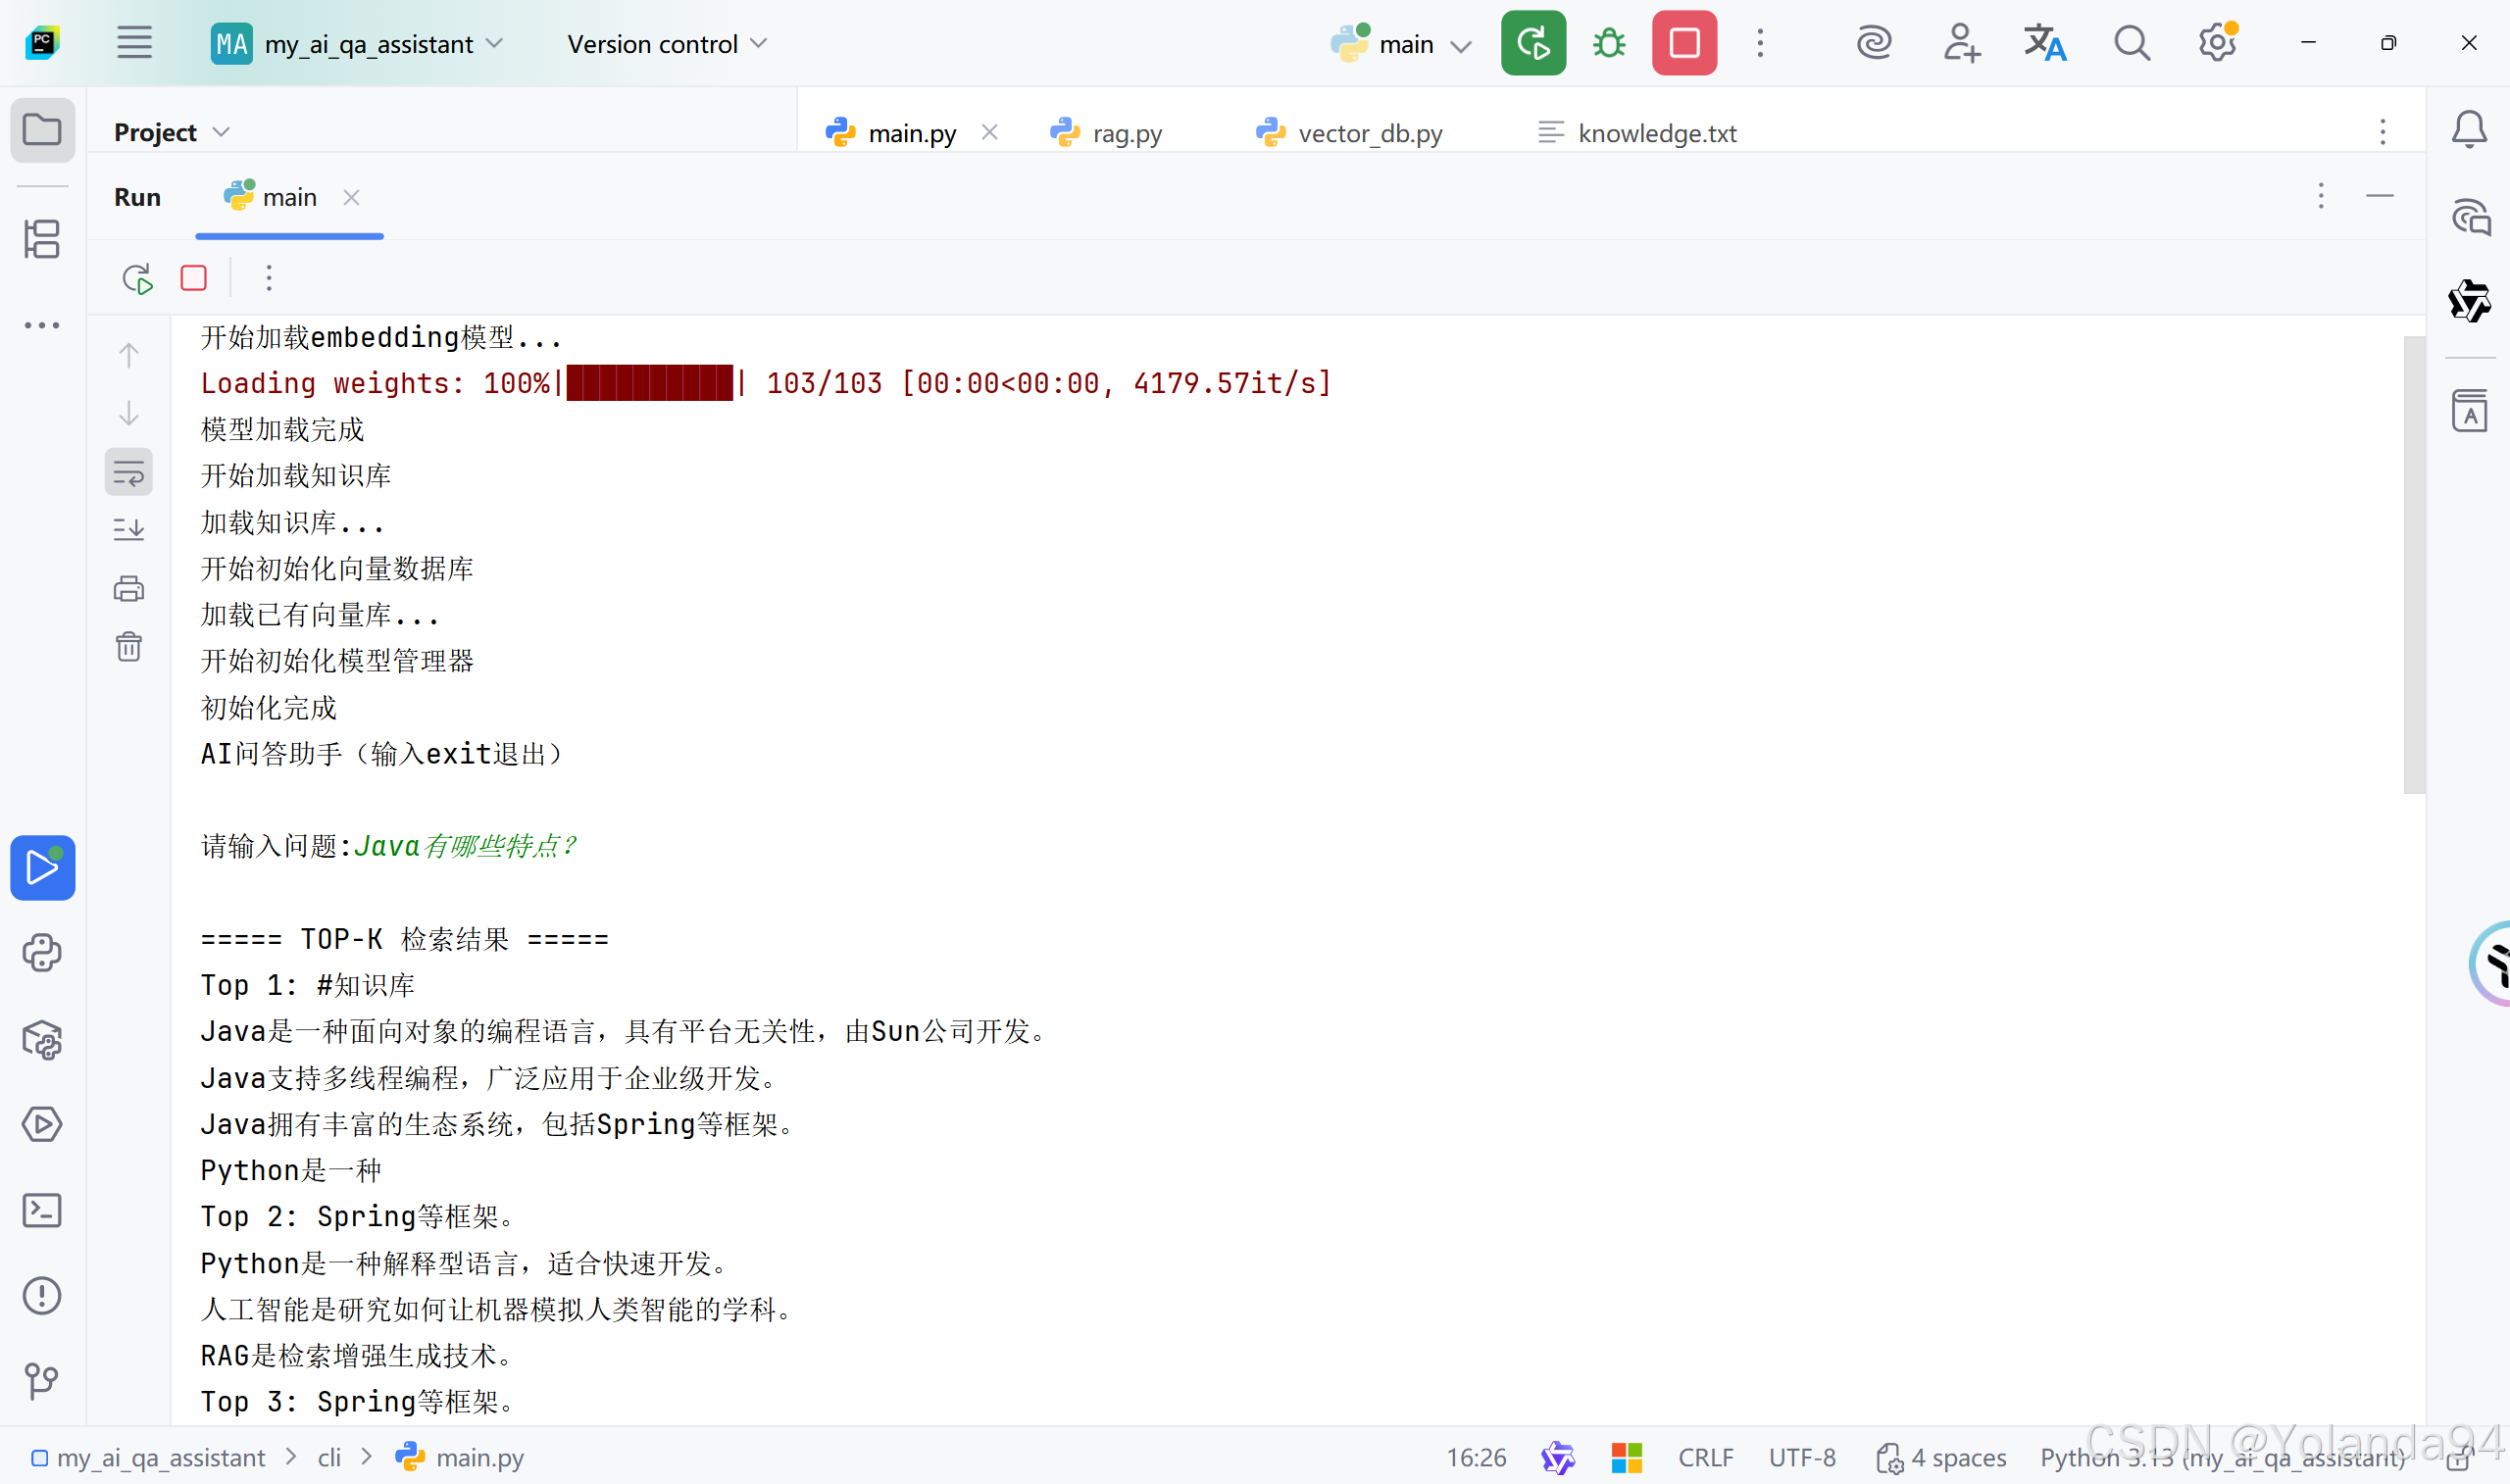Hide the Run tool window
2510x1484 pixels.
2380,196
